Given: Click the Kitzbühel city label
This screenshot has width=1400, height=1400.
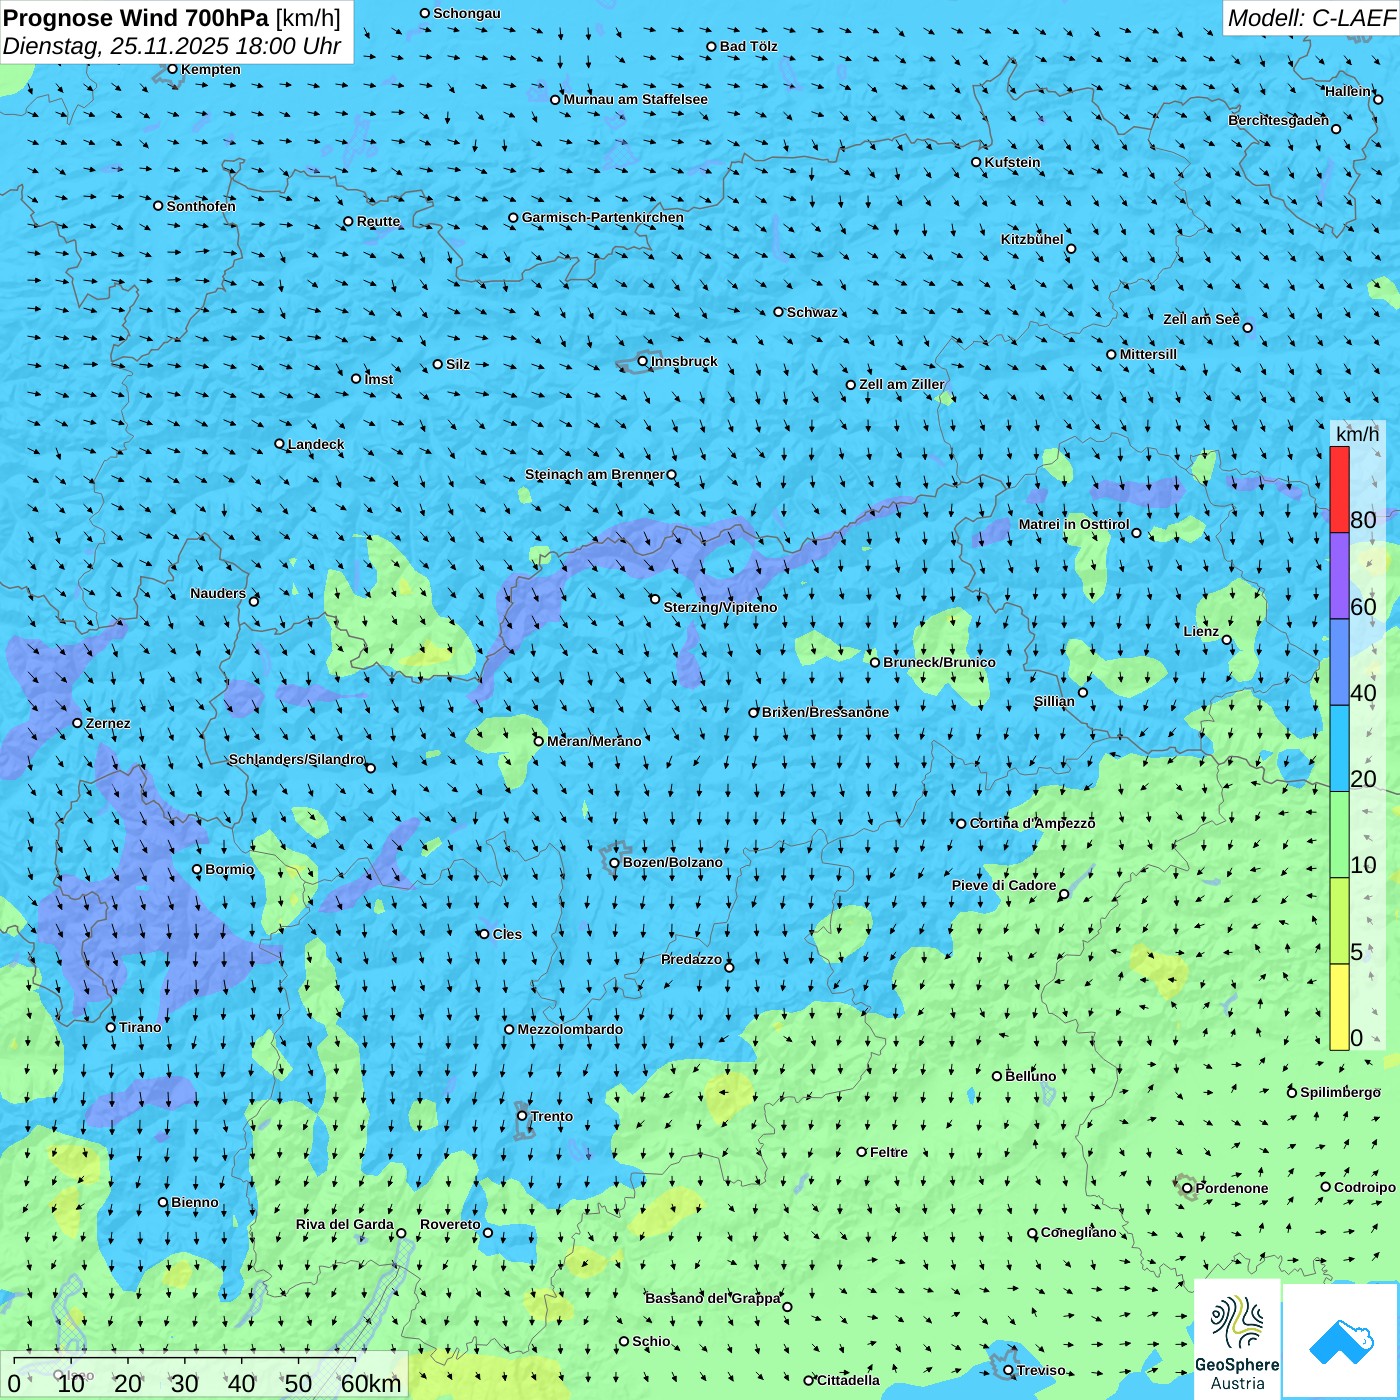Looking at the screenshot, I should tap(1032, 239).
